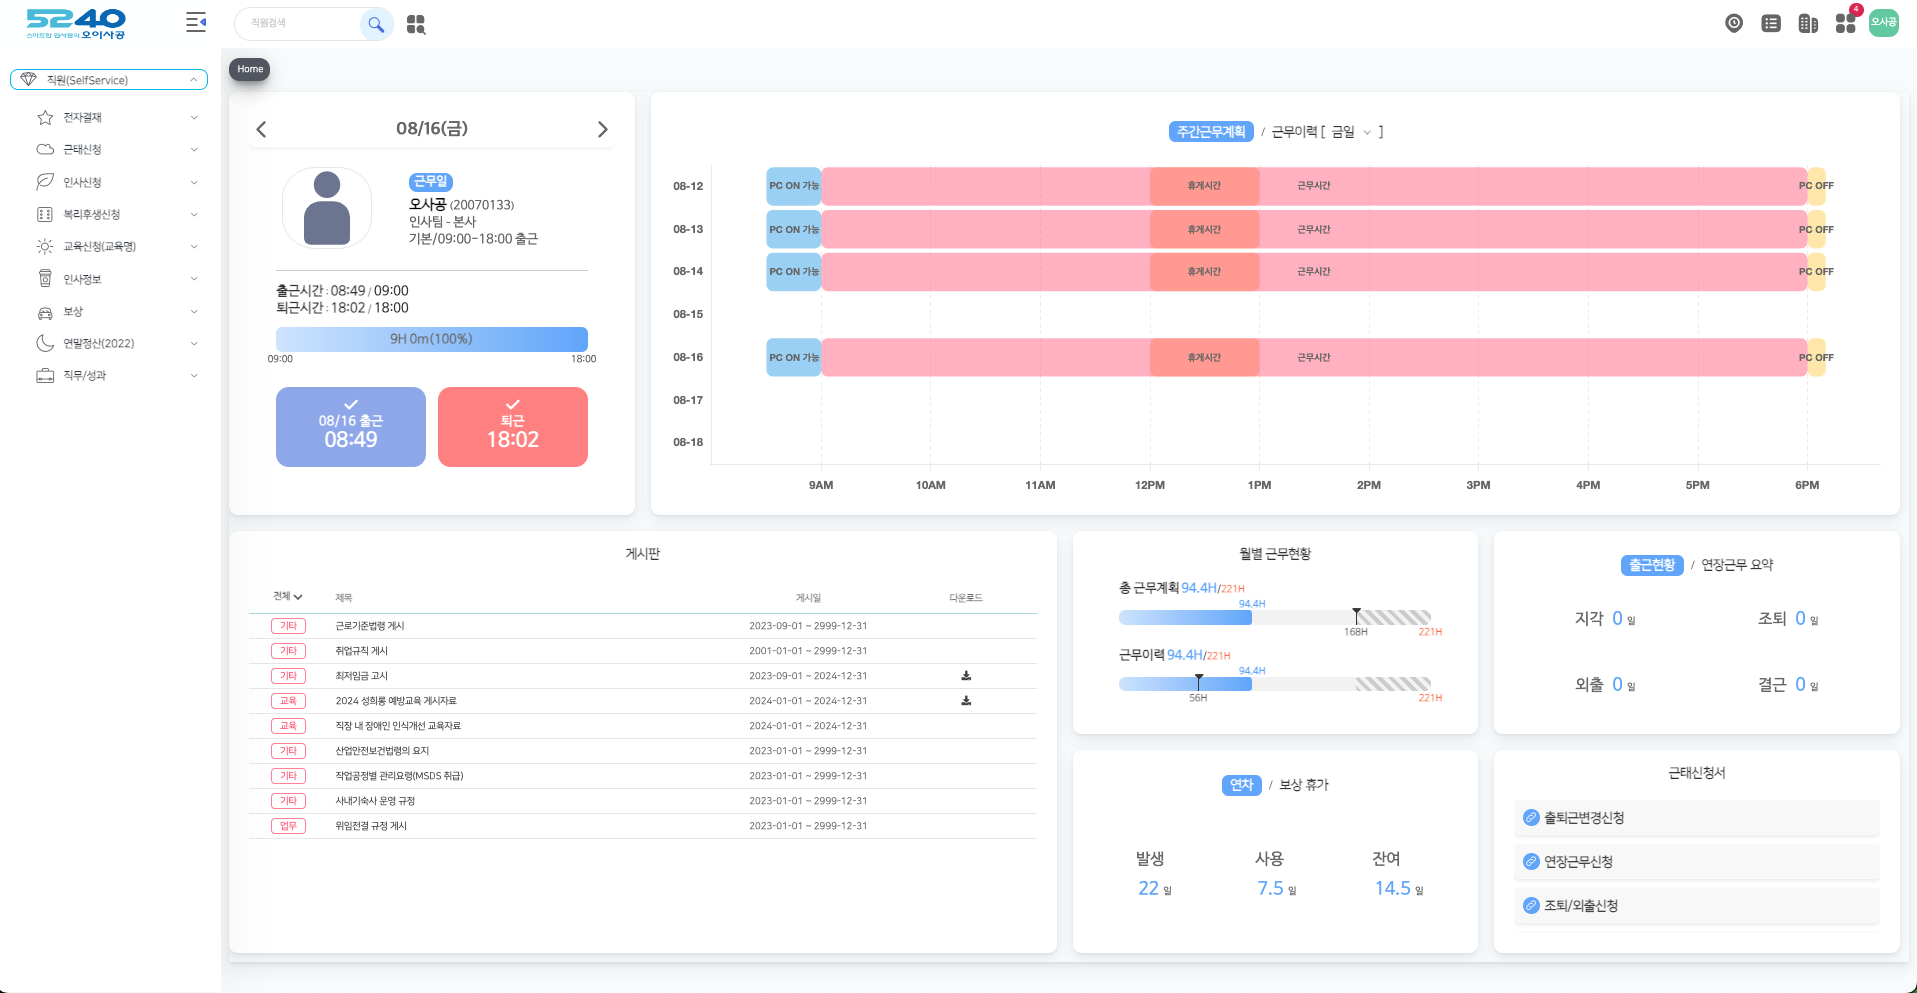Download the 2024 성희롱 예방교육 attachment
This screenshot has width=1917, height=993.
point(966,701)
